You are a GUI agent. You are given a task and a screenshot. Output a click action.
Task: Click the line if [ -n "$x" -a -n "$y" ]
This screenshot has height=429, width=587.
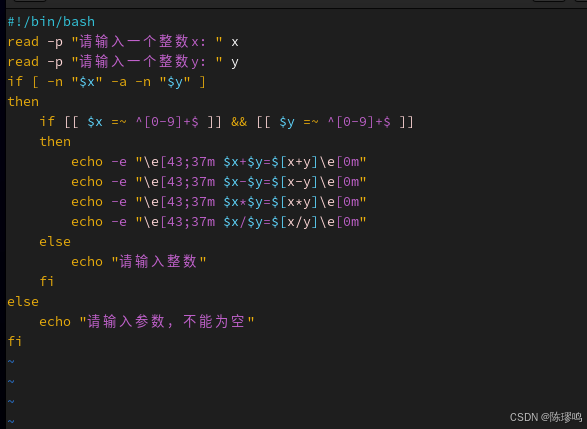107,82
